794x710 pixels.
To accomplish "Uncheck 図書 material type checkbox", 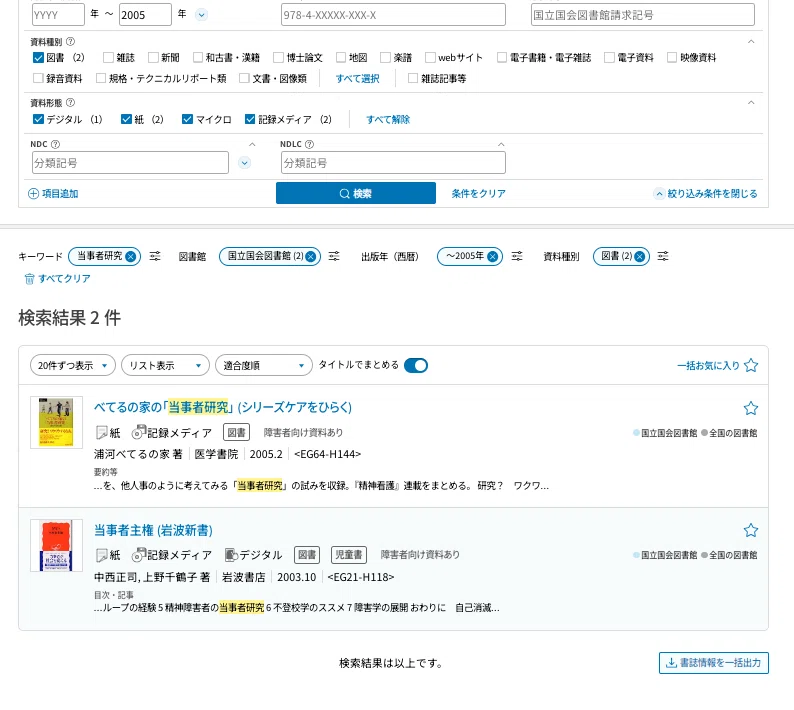I will pyautogui.click(x=38, y=58).
